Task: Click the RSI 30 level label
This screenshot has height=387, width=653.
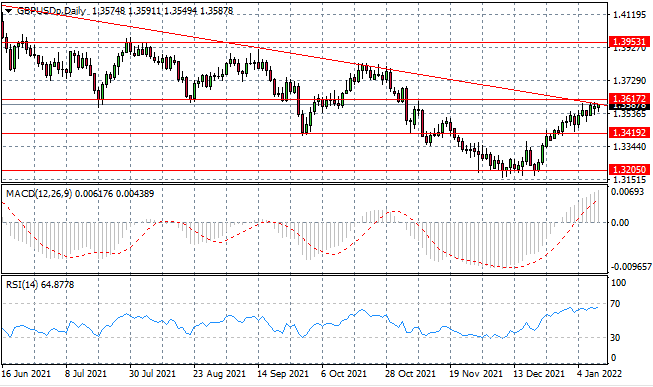Action: (x=616, y=337)
